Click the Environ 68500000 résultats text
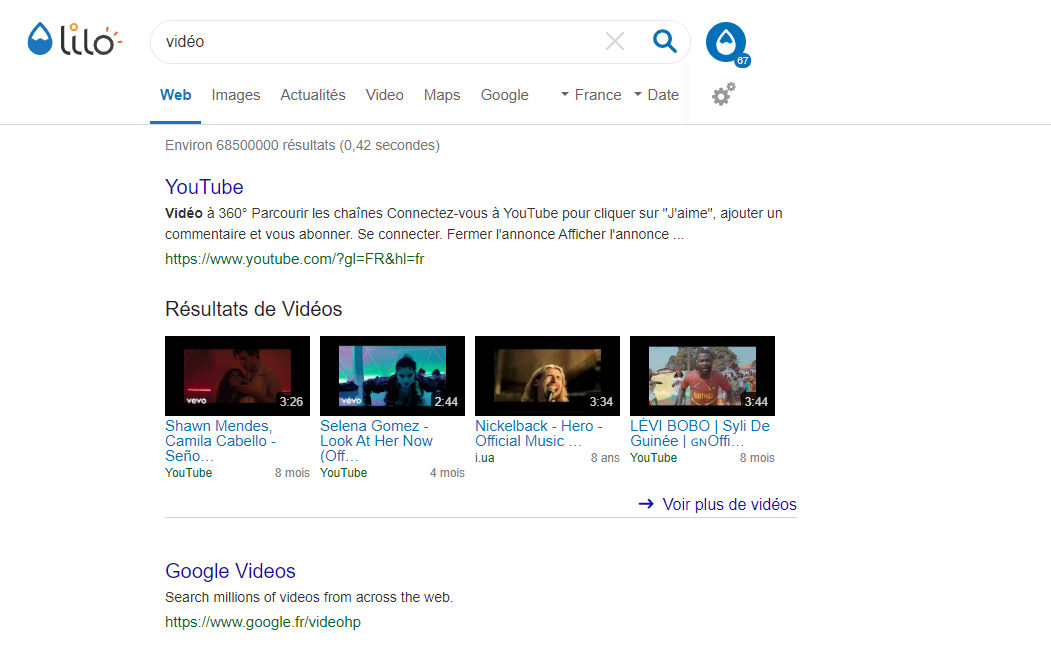This screenshot has width=1051, height=655. click(302, 145)
